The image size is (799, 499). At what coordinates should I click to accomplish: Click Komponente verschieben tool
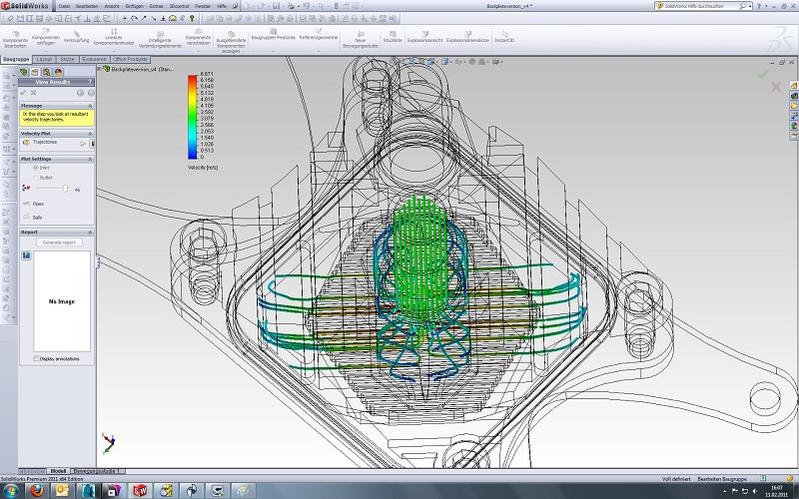tap(198, 37)
